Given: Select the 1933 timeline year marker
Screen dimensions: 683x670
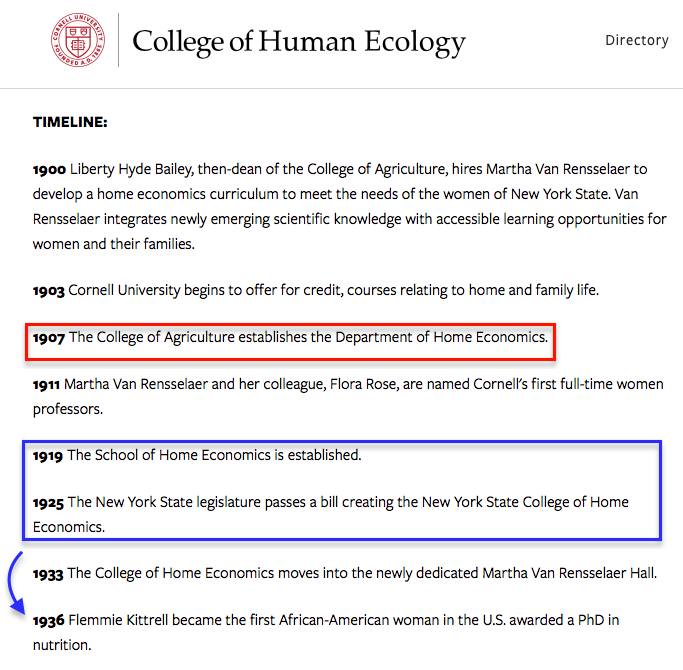Looking at the screenshot, I should (49, 573).
